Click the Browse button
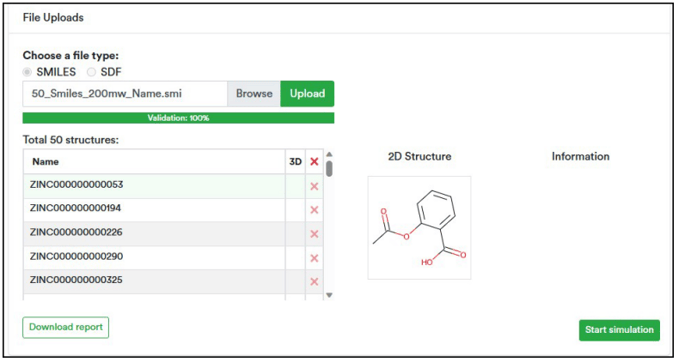This screenshot has width=679, height=362. tap(254, 94)
